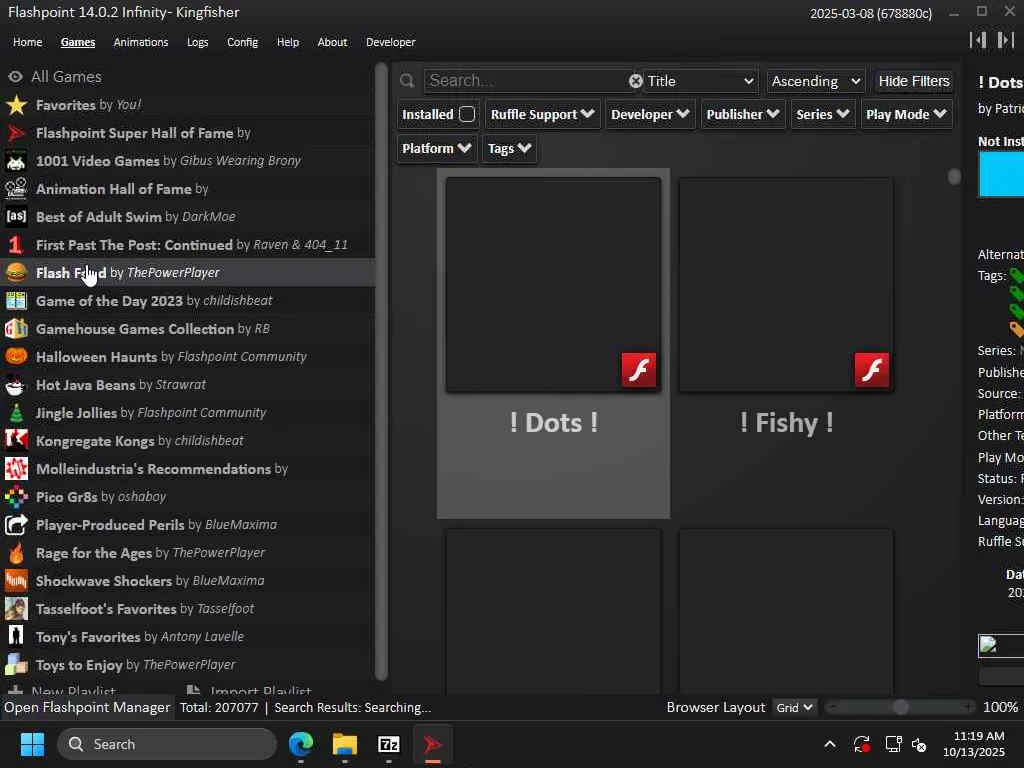Image resolution: width=1024 pixels, height=768 pixels.
Task: Click the game grid scrollbar thumb
Action: (954, 176)
